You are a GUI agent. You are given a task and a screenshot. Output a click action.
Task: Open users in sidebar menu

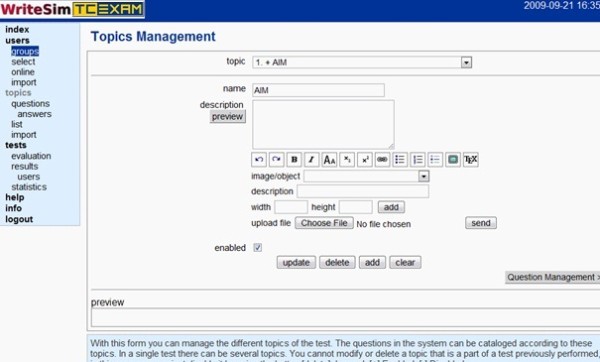coord(17,40)
